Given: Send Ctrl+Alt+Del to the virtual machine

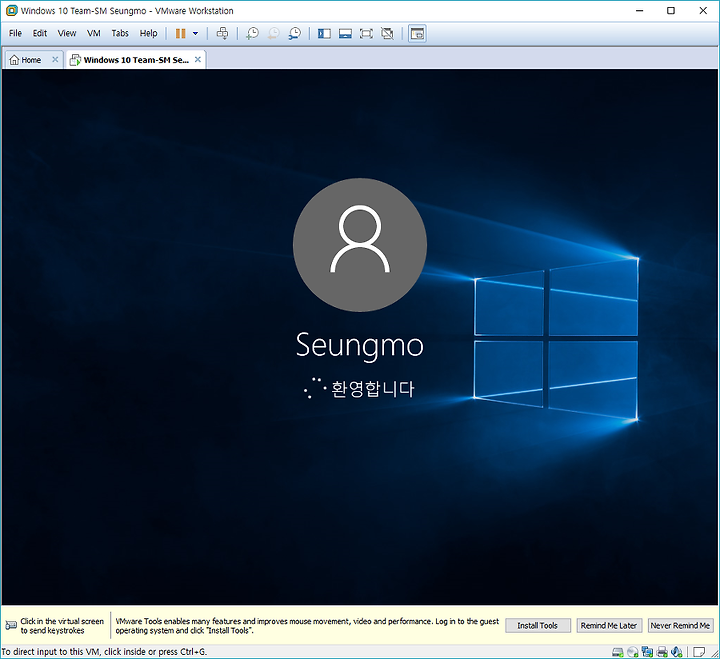Looking at the screenshot, I should [222, 34].
